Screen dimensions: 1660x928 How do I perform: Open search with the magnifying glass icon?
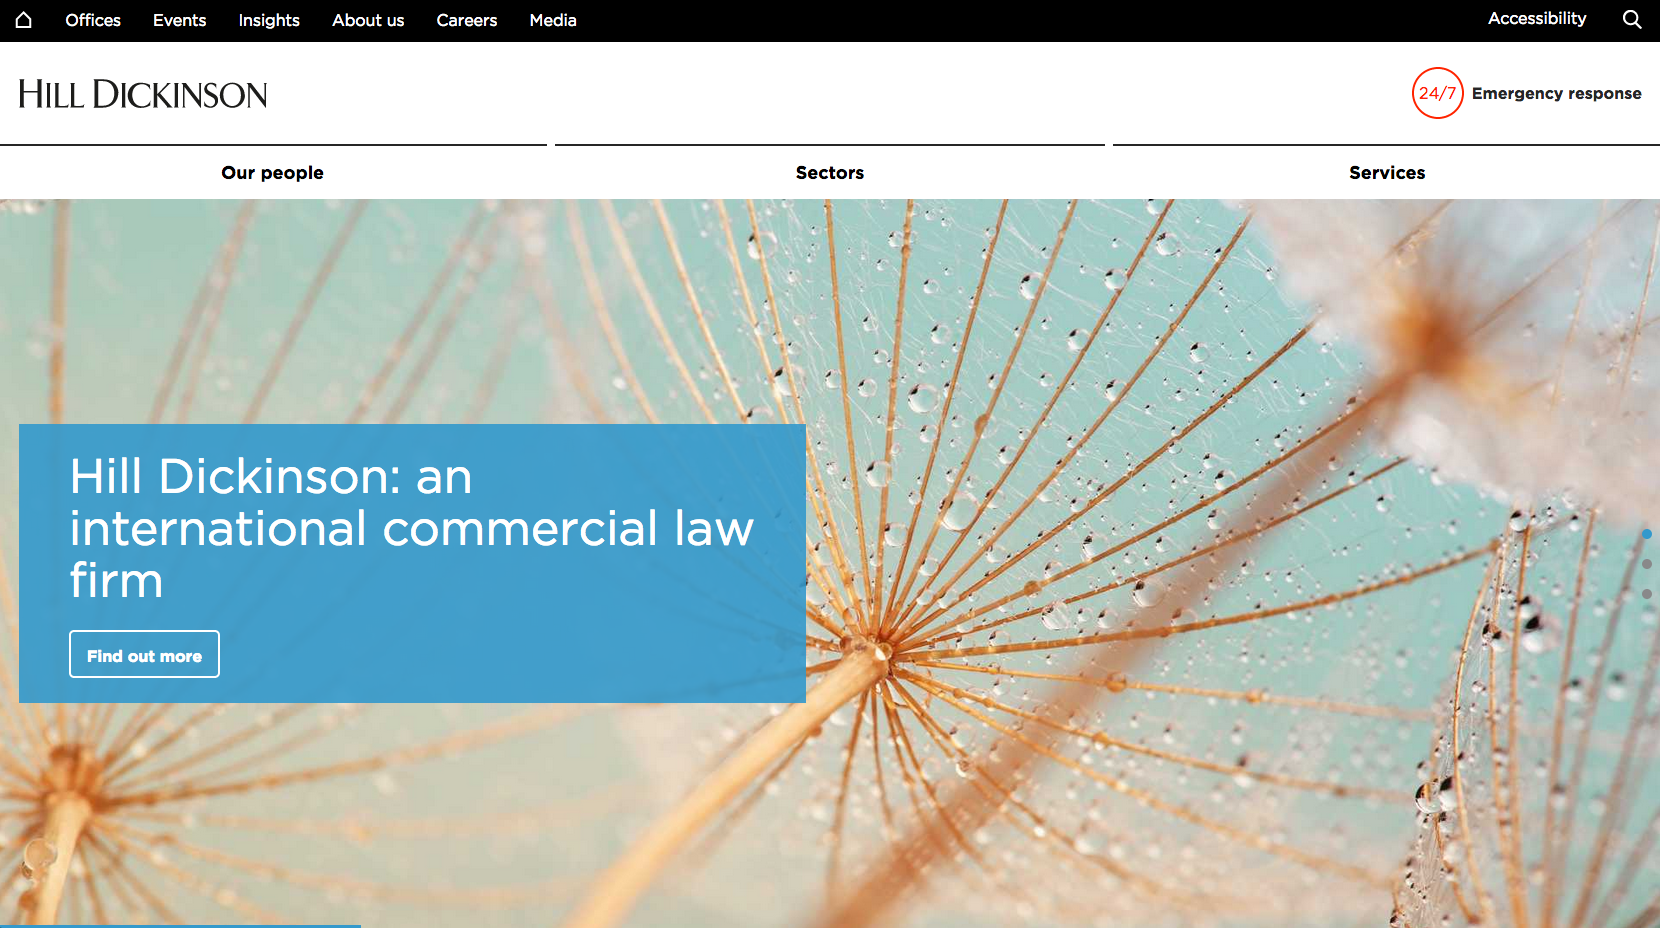(1632, 20)
